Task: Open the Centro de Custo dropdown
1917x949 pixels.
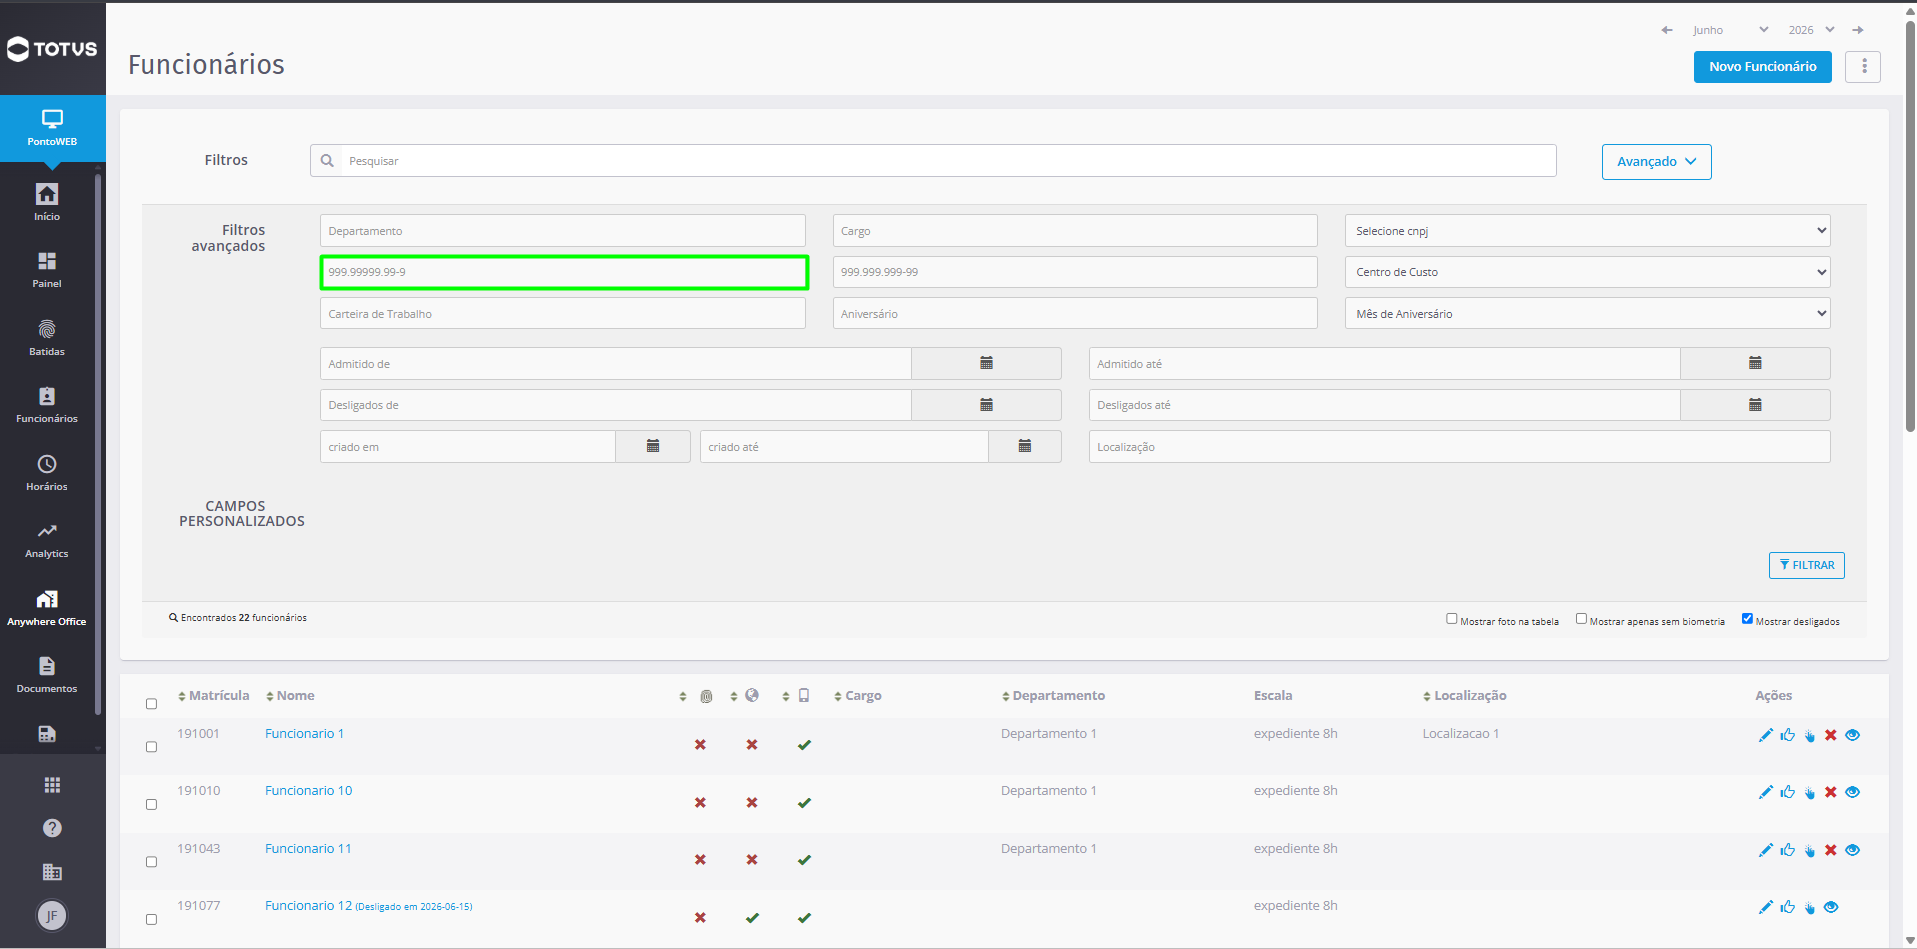Action: 1587,272
